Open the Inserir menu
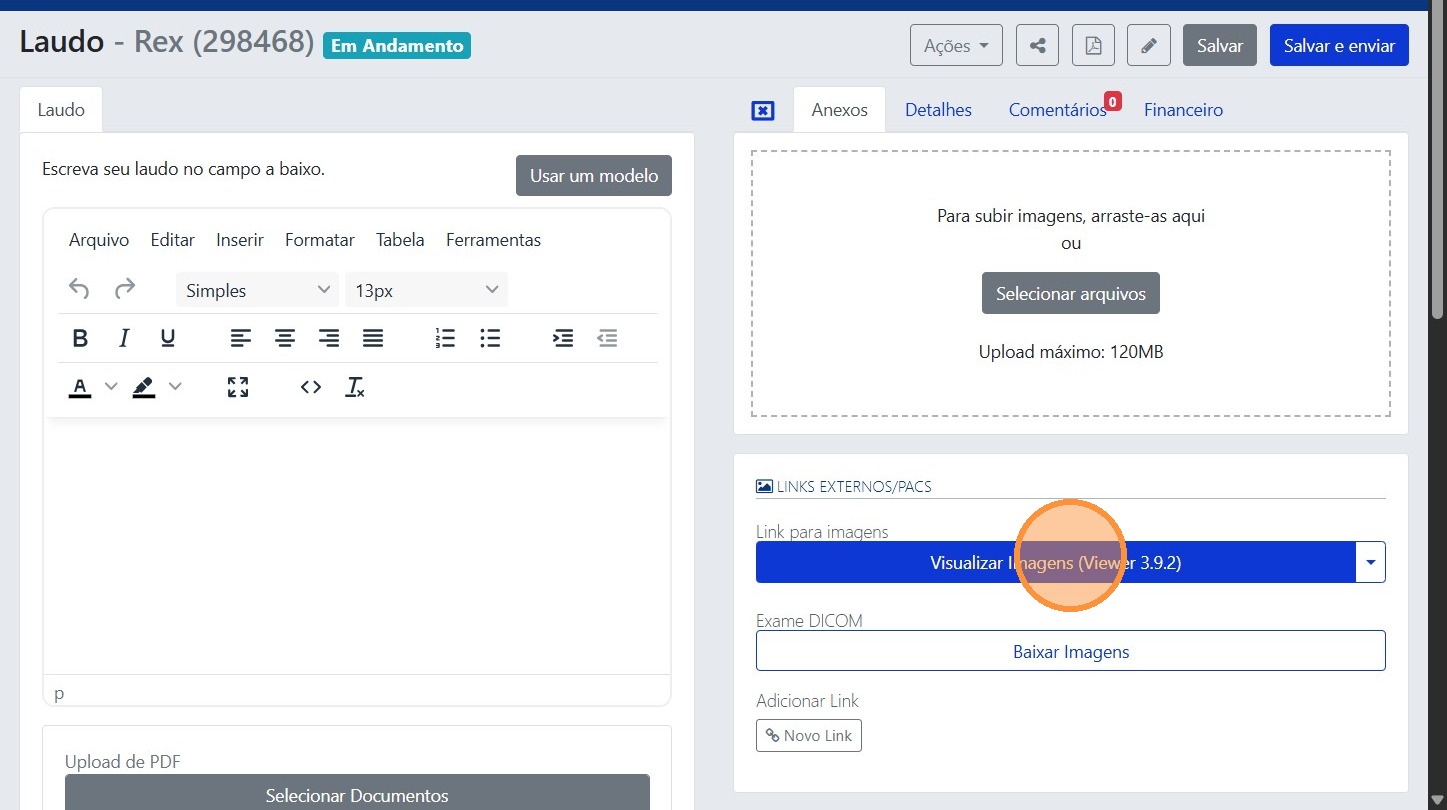The width and height of the screenshot is (1447, 810). (x=240, y=240)
